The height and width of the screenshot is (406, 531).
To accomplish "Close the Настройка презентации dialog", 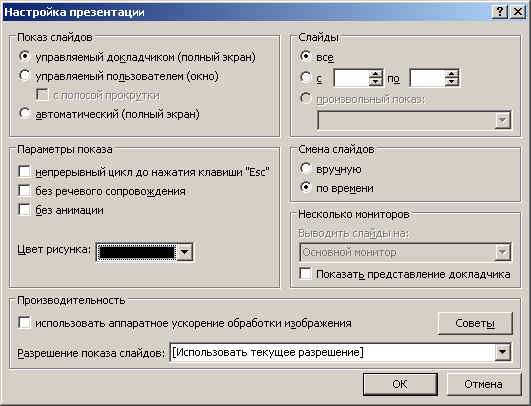I will point(517,12).
